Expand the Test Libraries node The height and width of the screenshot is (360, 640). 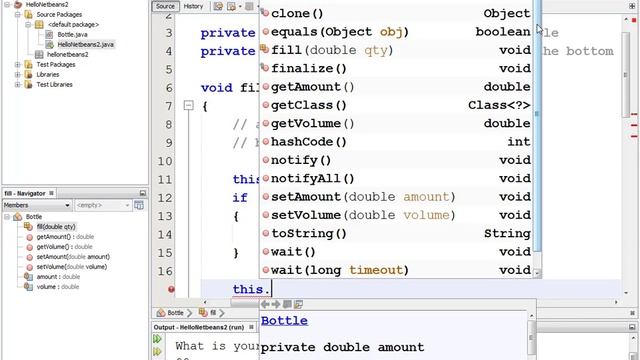18,84
